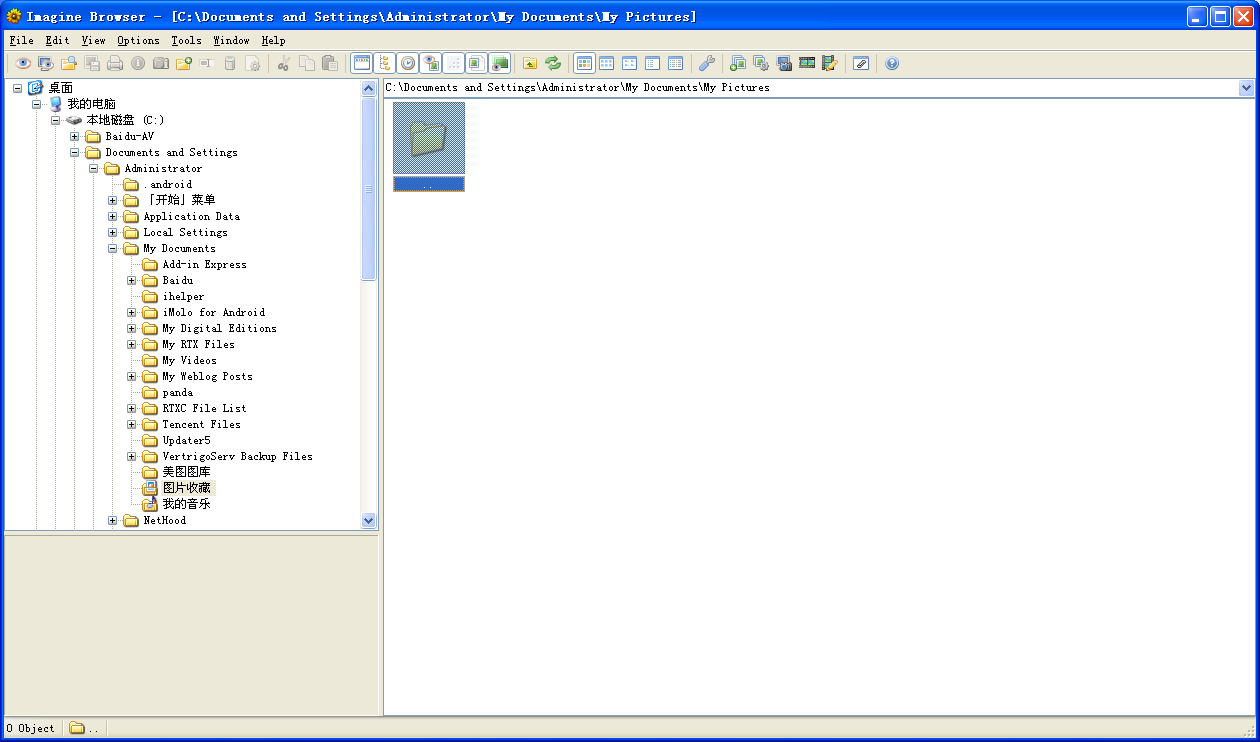Select the 我的音乐 folder
1260x742 pixels.
(186, 504)
